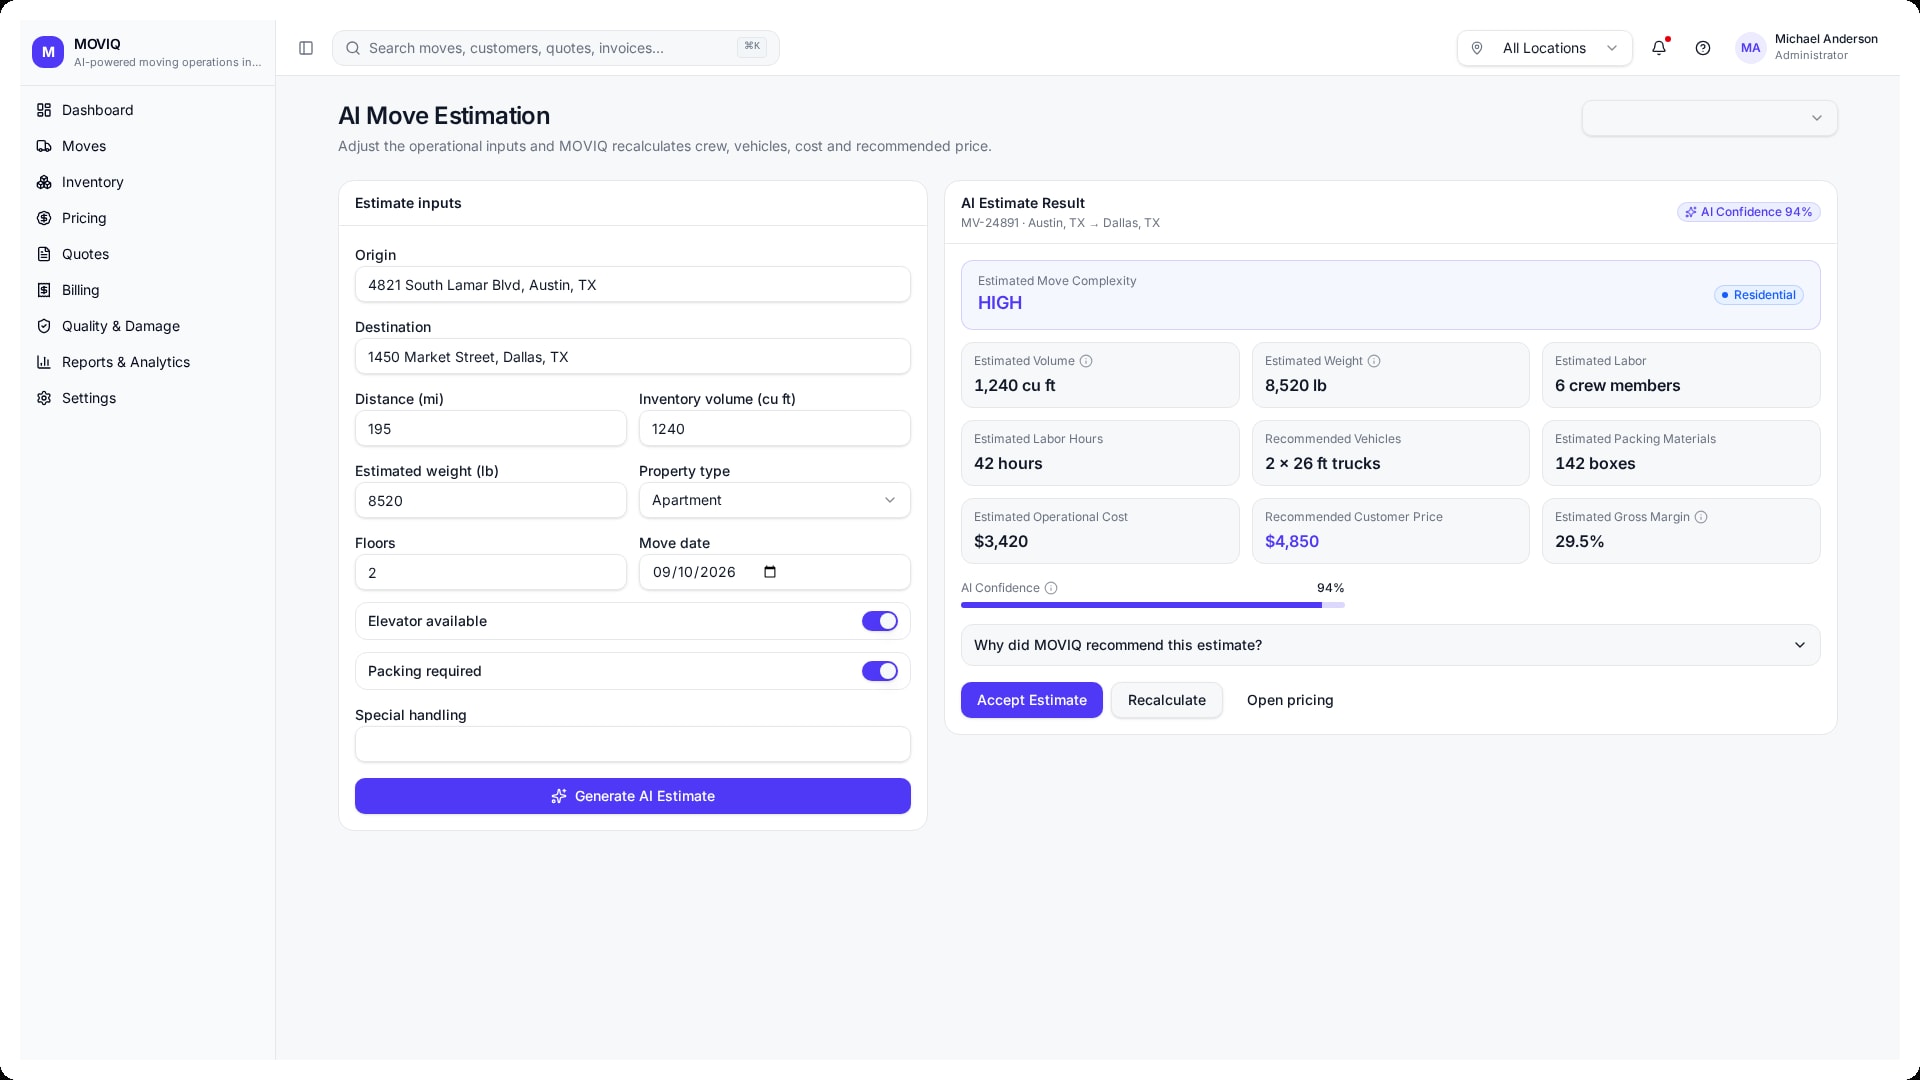Click the $4,850 recommended price value
Screen dimensions: 1920x1080
point(1292,541)
